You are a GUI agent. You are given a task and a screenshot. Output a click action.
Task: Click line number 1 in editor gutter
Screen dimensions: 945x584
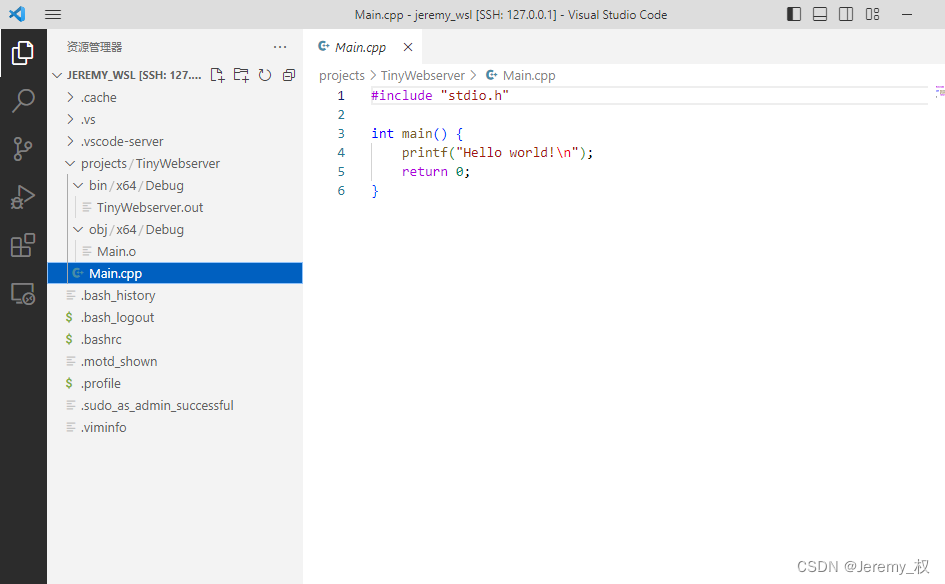(341, 95)
